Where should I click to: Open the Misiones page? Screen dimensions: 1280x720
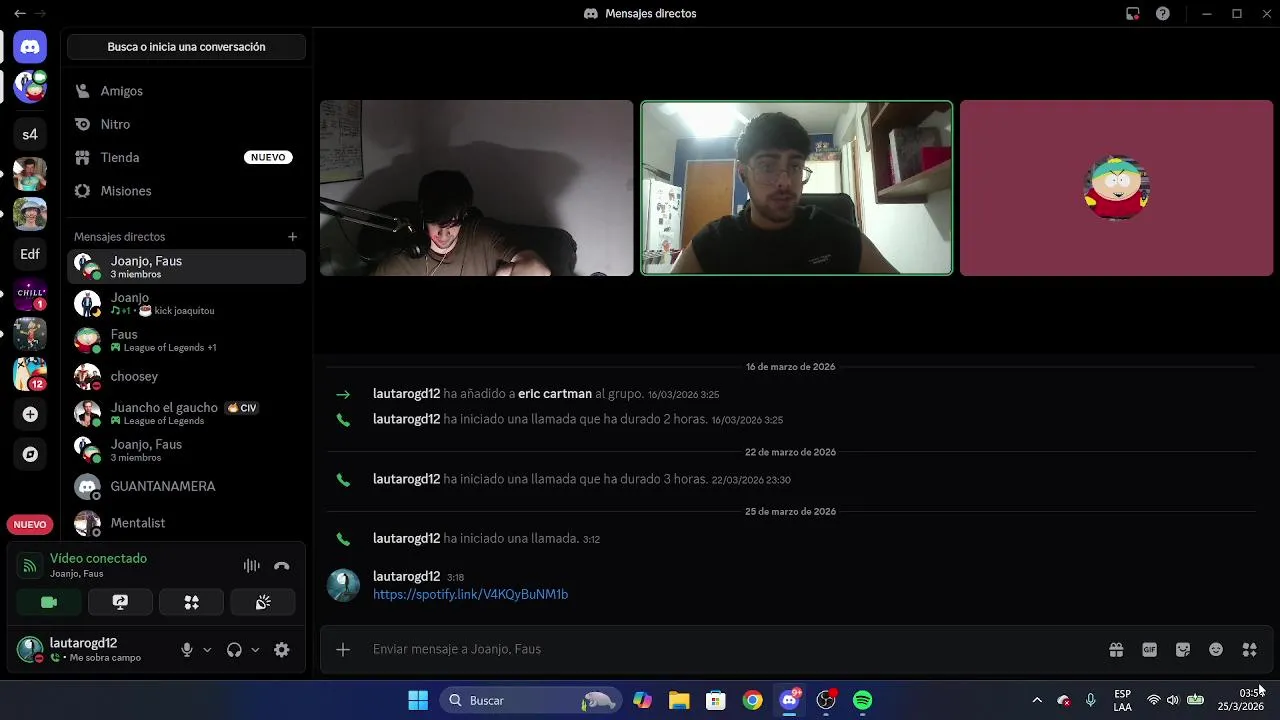click(186, 191)
